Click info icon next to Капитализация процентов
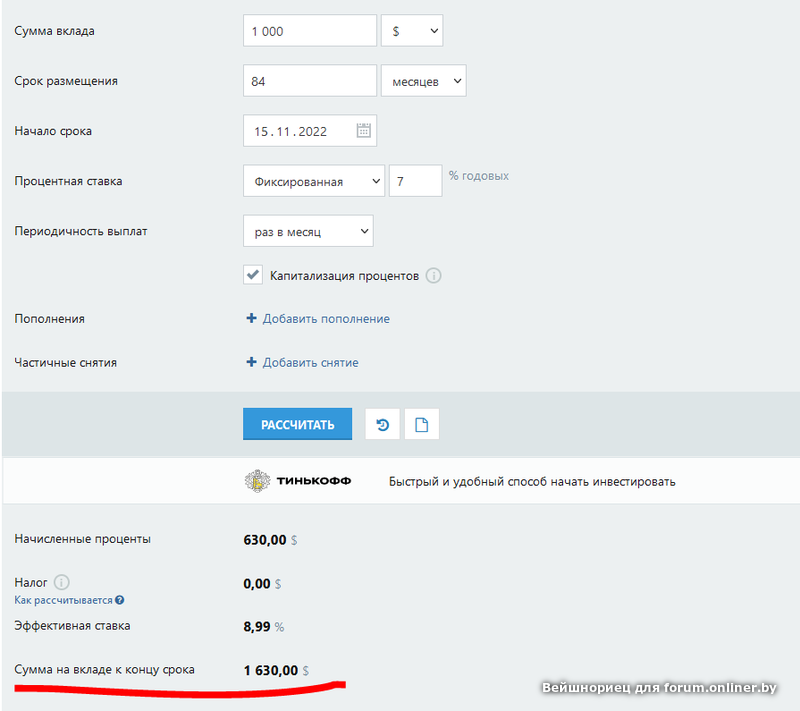This screenshot has height=711, width=800. (x=433, y=276)
